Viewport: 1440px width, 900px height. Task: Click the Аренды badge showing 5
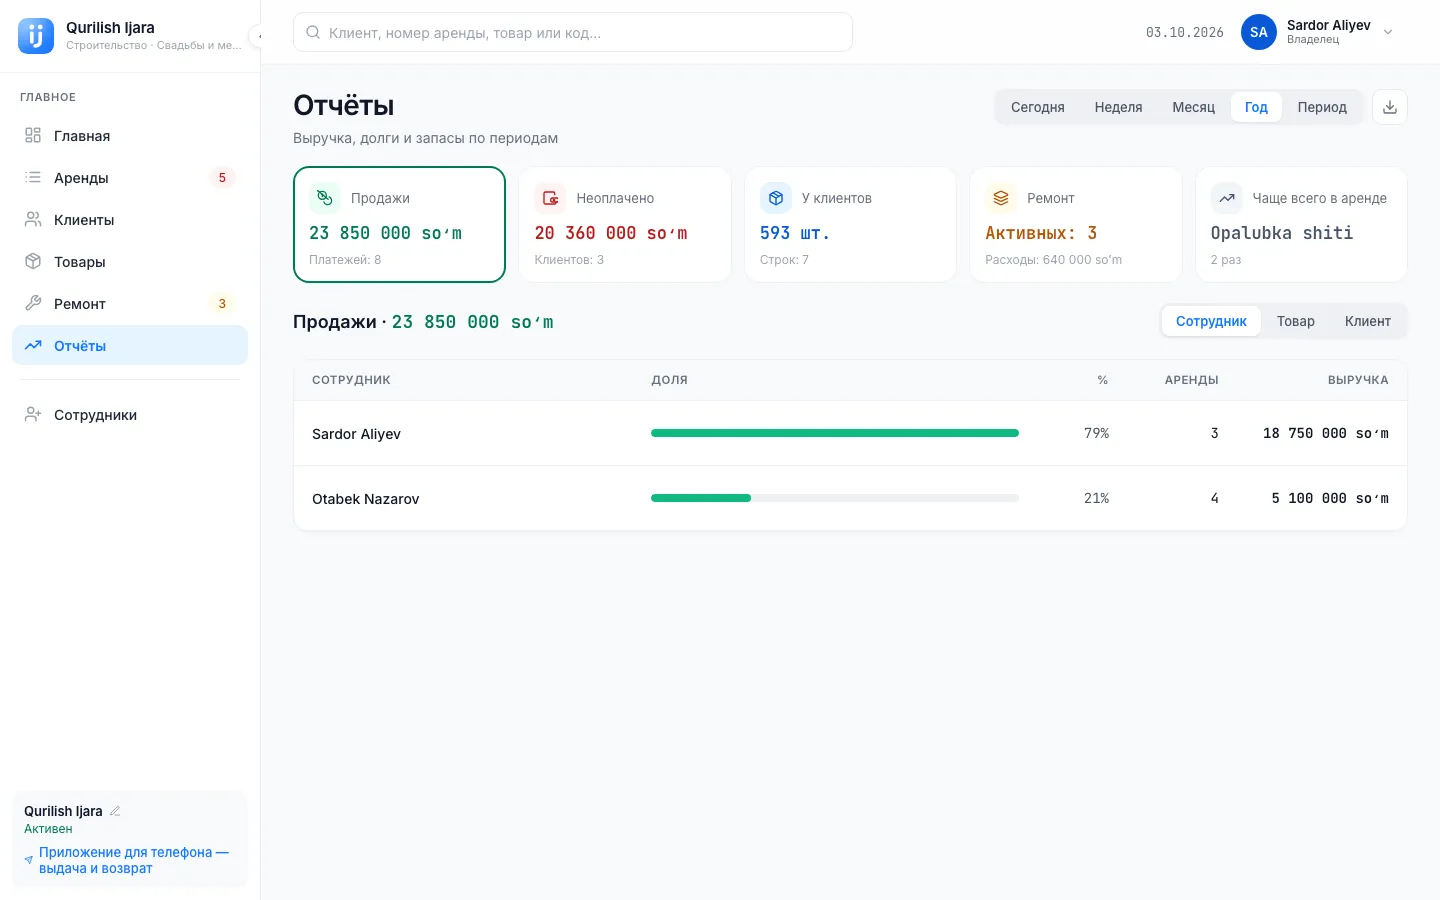pos(222,177)
